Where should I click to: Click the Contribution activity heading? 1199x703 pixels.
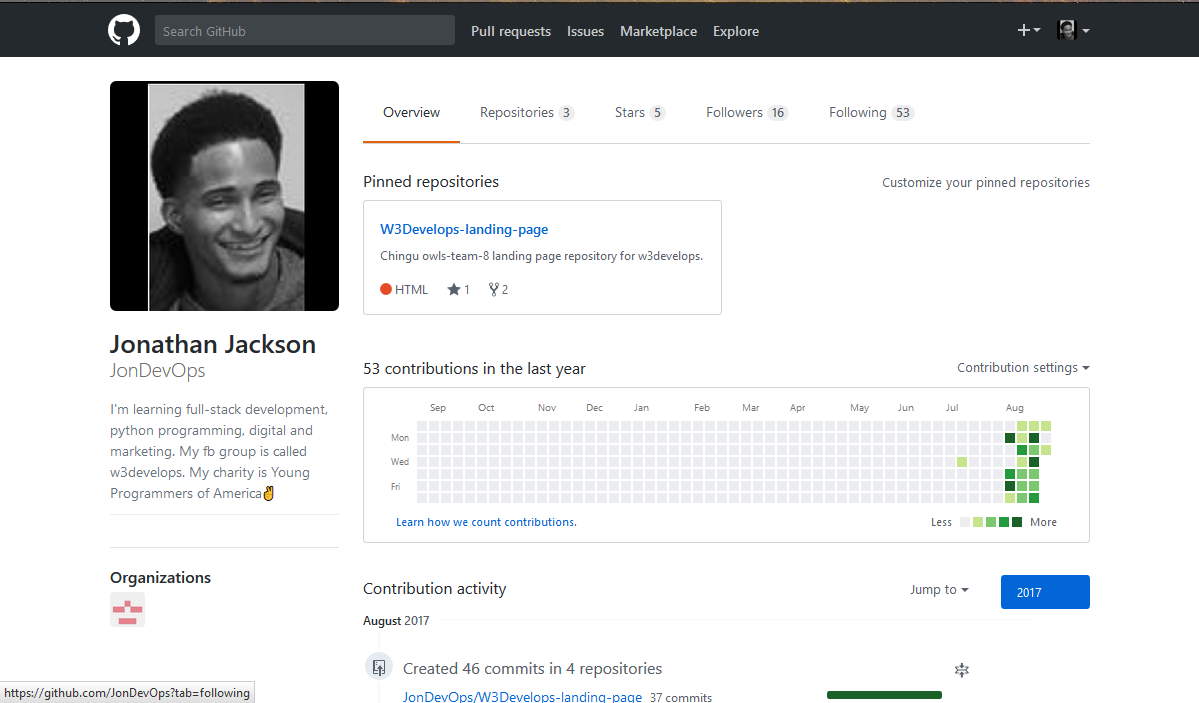coord(434,589)
